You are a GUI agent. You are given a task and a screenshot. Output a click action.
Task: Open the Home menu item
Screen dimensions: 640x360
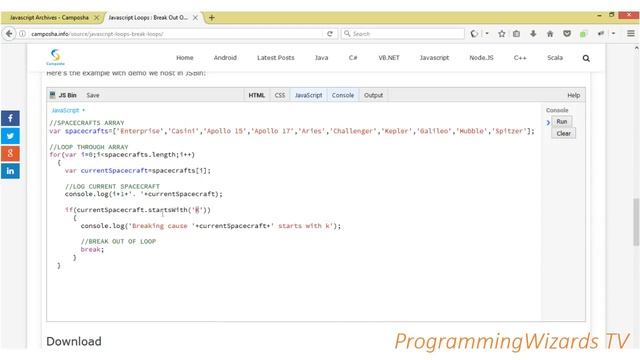[x=185, y=58]
